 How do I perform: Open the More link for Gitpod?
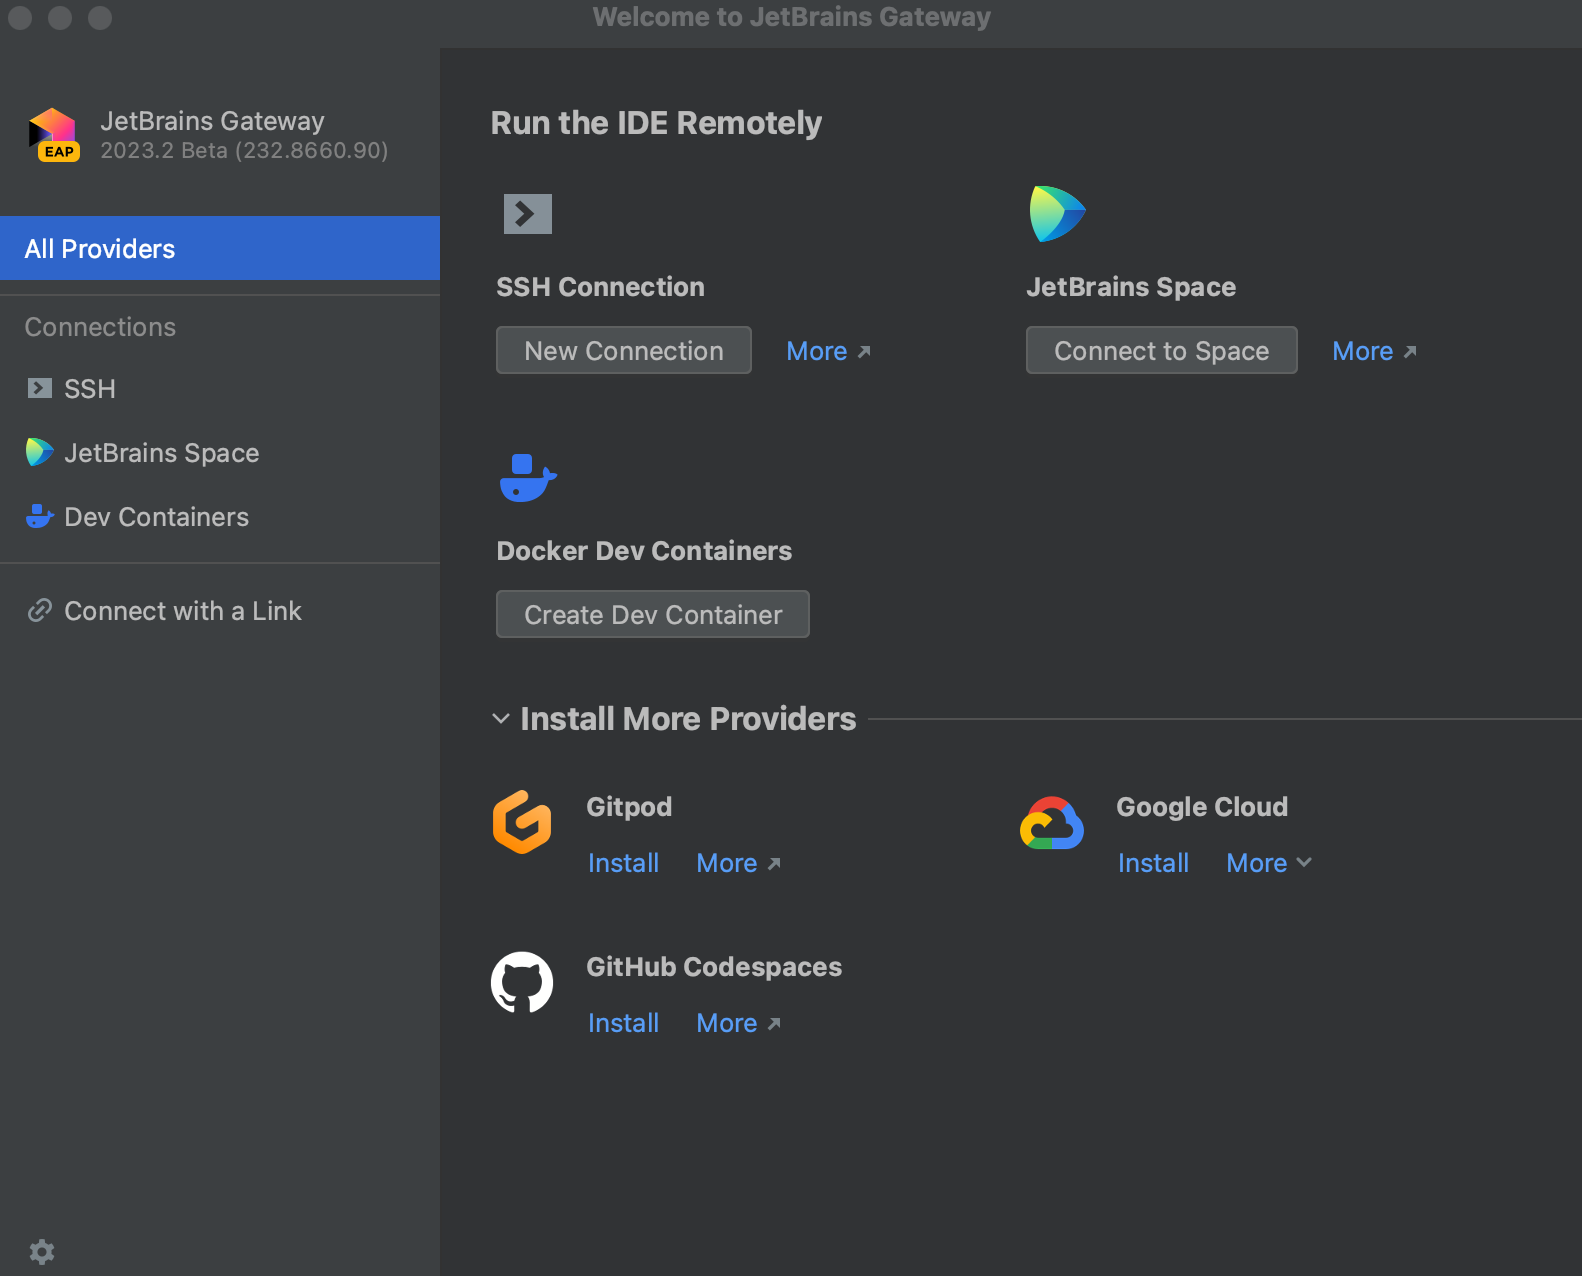point(738,863)
